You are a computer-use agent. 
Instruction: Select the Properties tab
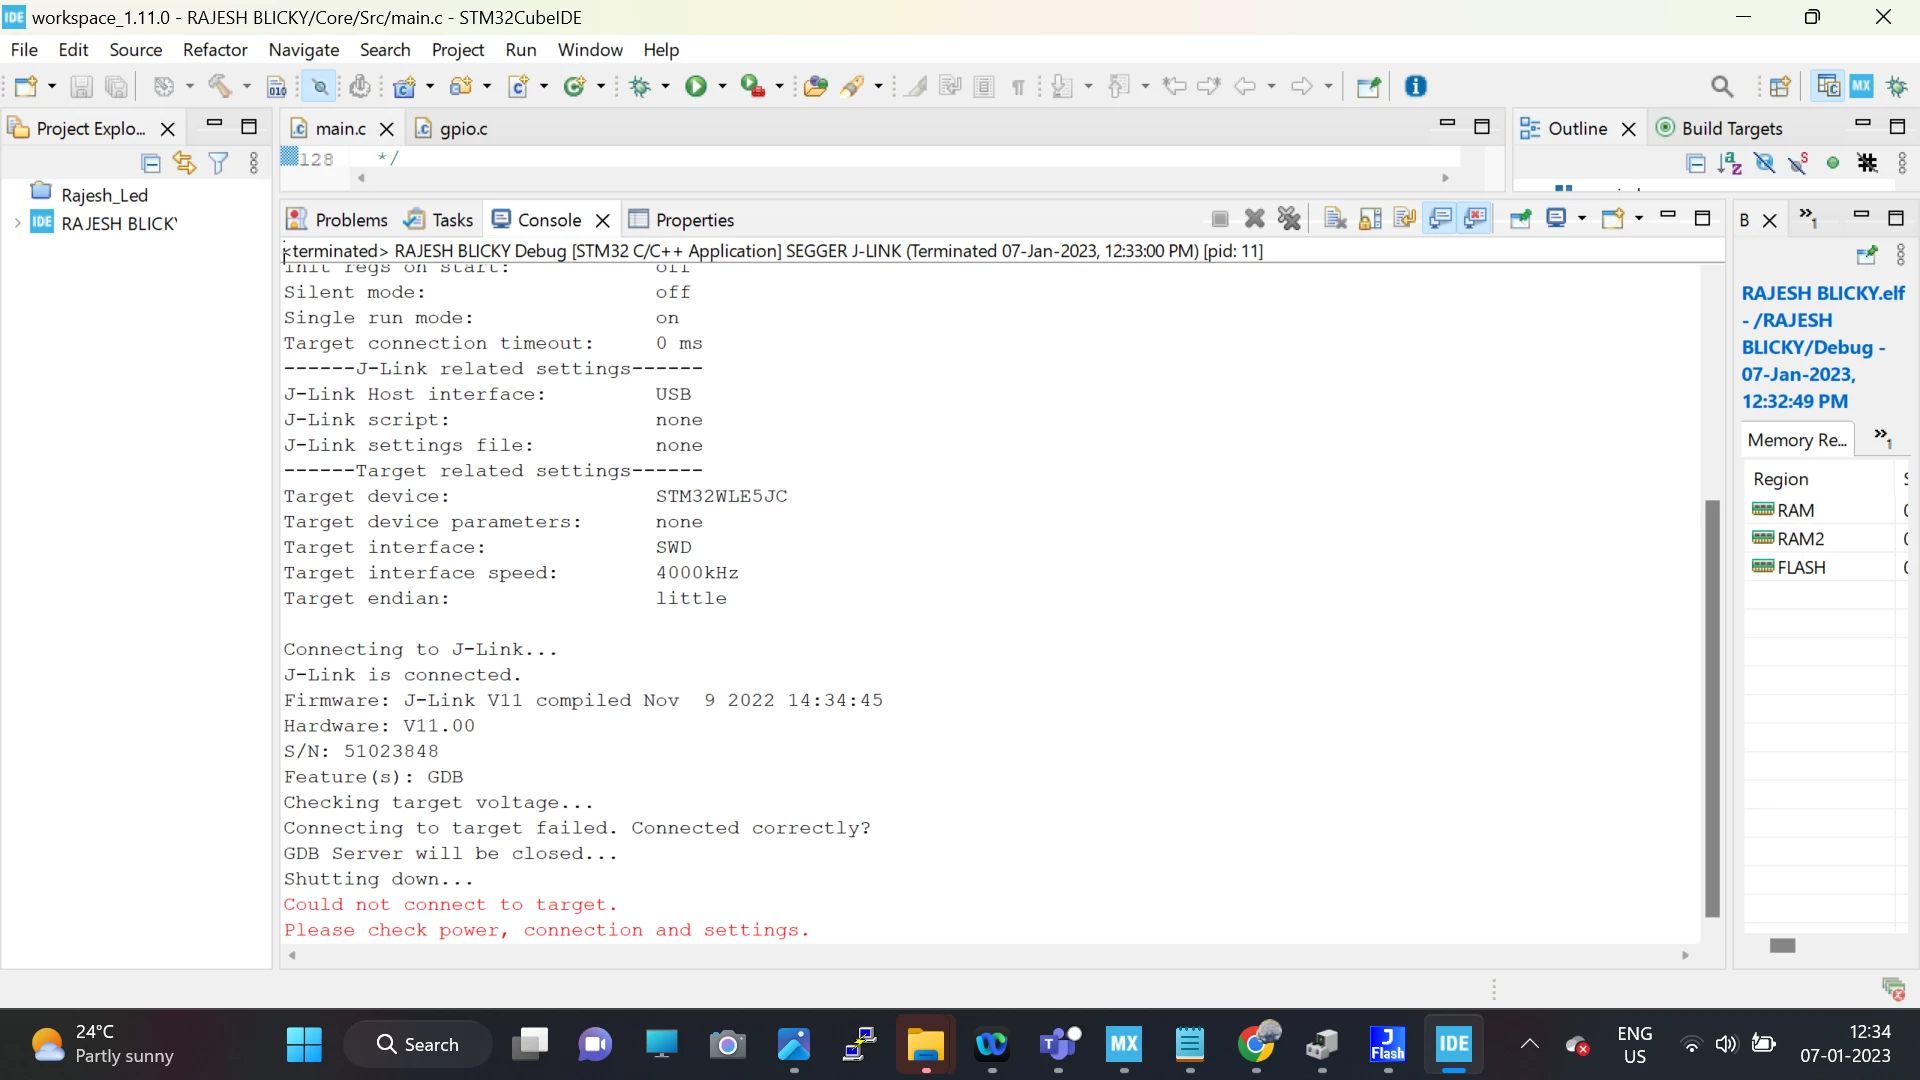[681, 220]
